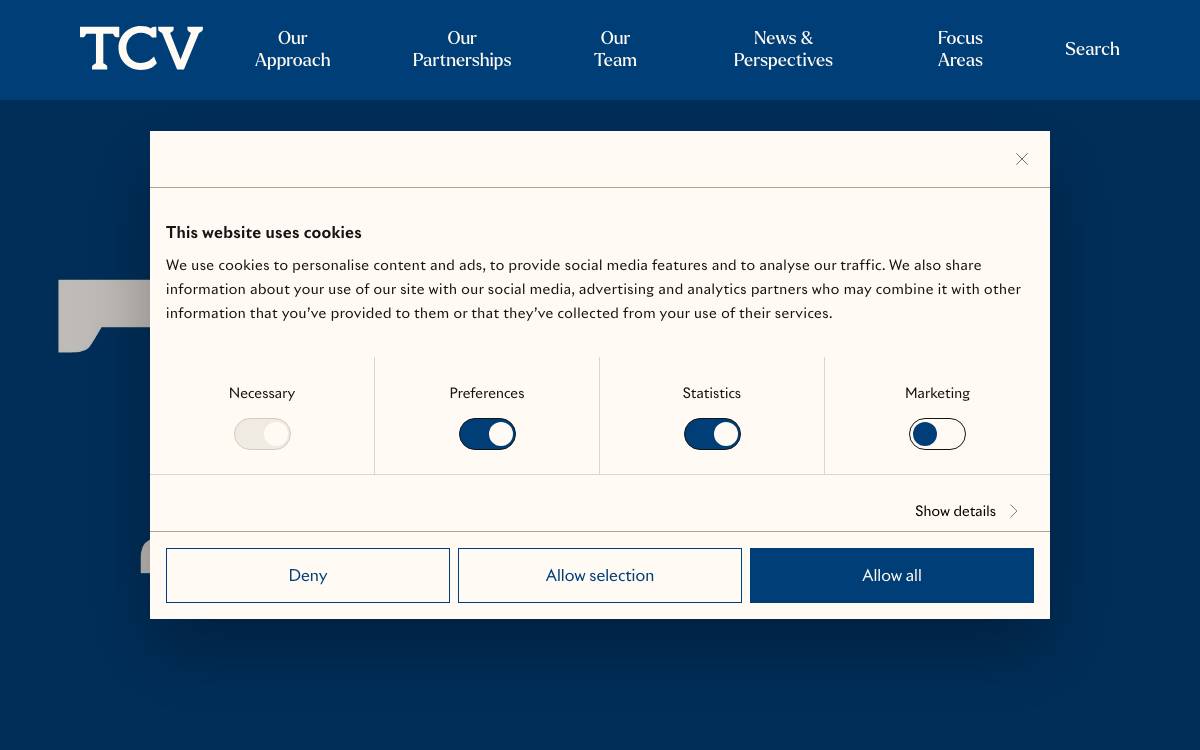Select the Focus Areas menu item

tap(960, 49)
